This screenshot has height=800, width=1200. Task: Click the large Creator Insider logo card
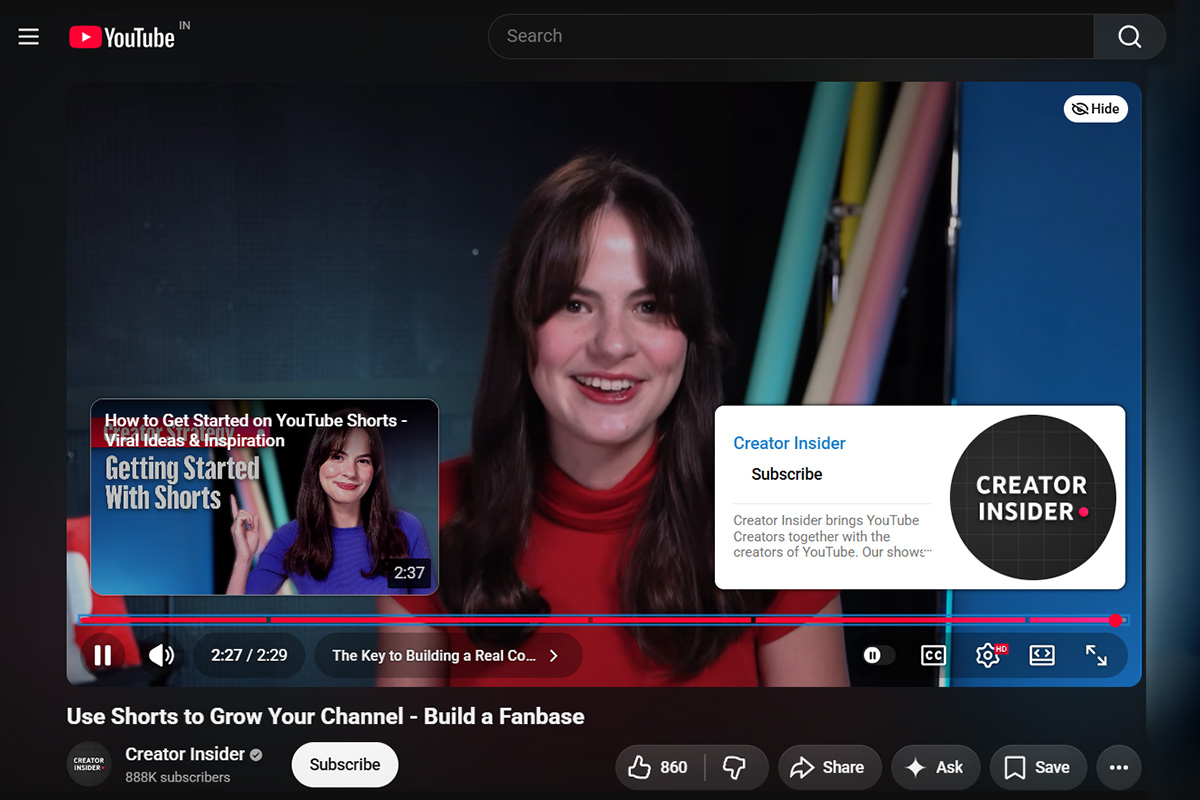[1032, 497]
